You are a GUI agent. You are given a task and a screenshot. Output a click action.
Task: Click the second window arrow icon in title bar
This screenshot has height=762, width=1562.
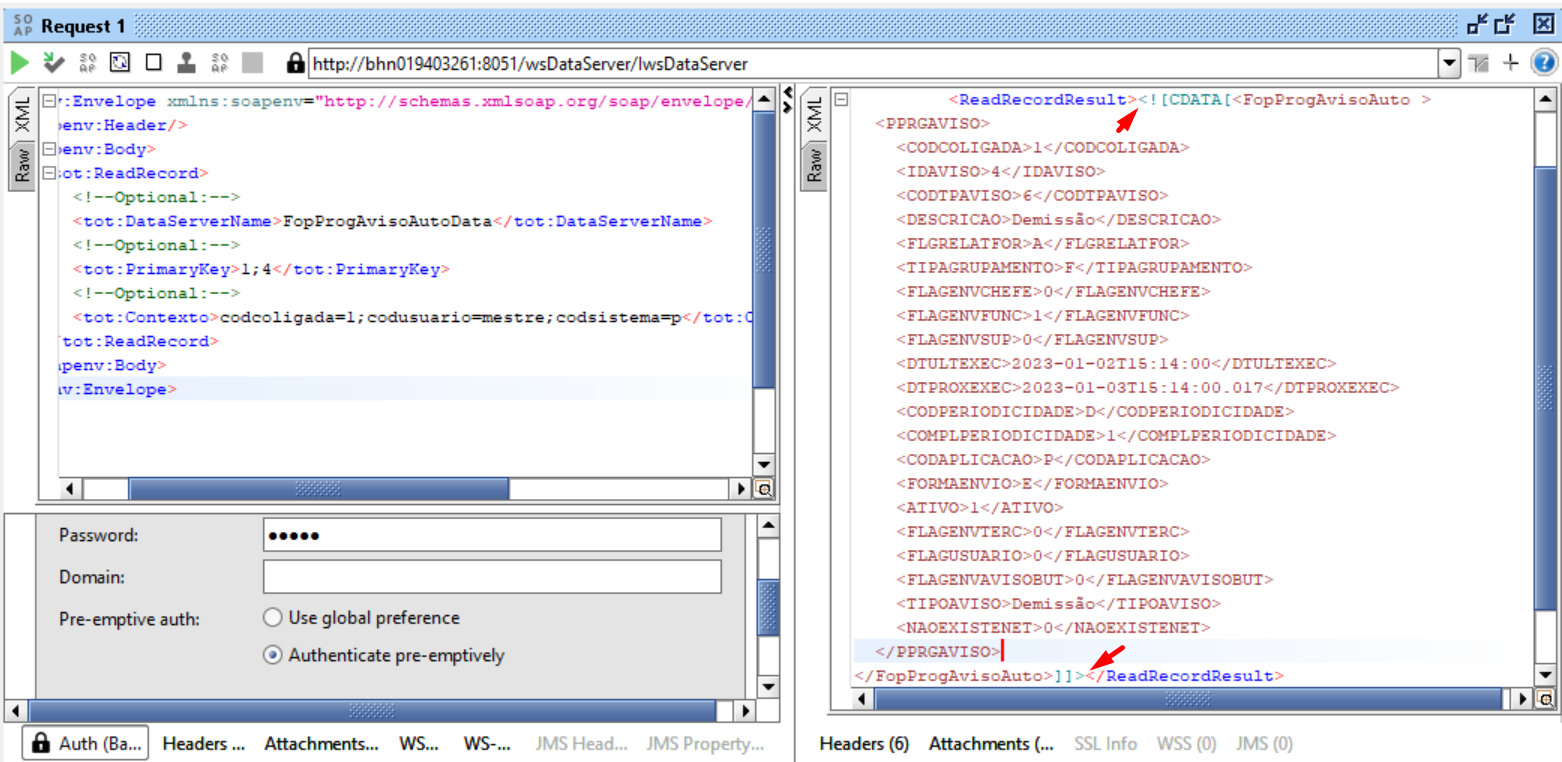(x=1506, y=25)
